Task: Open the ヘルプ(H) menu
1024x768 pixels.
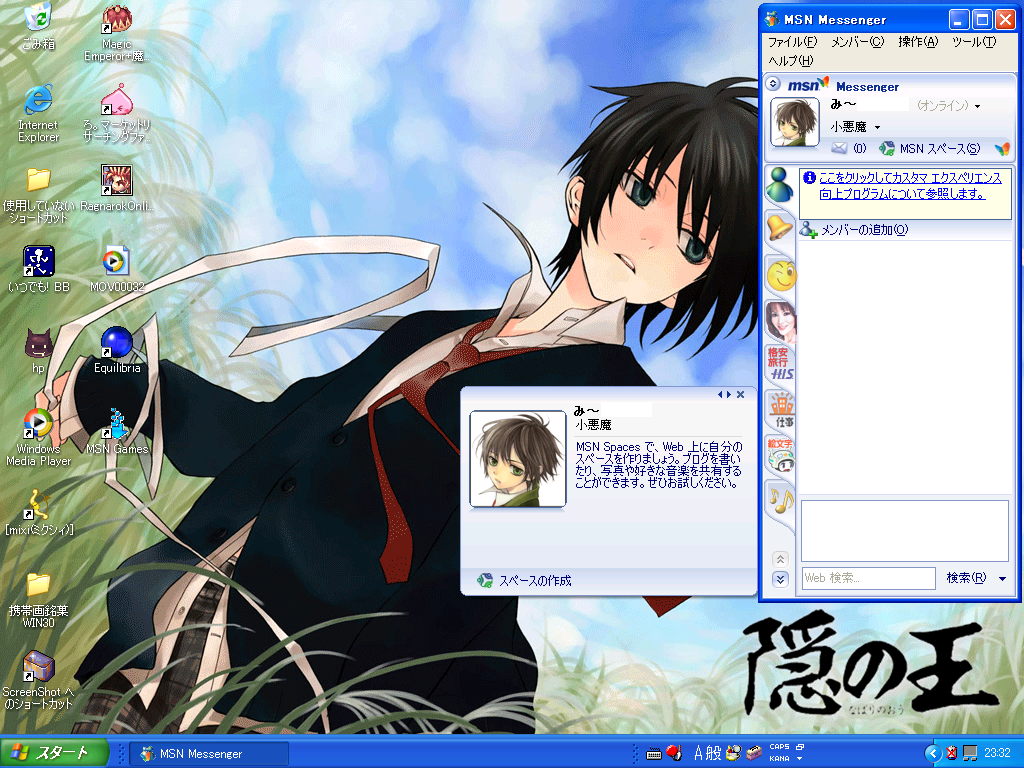Action: [x=790, y=61]
